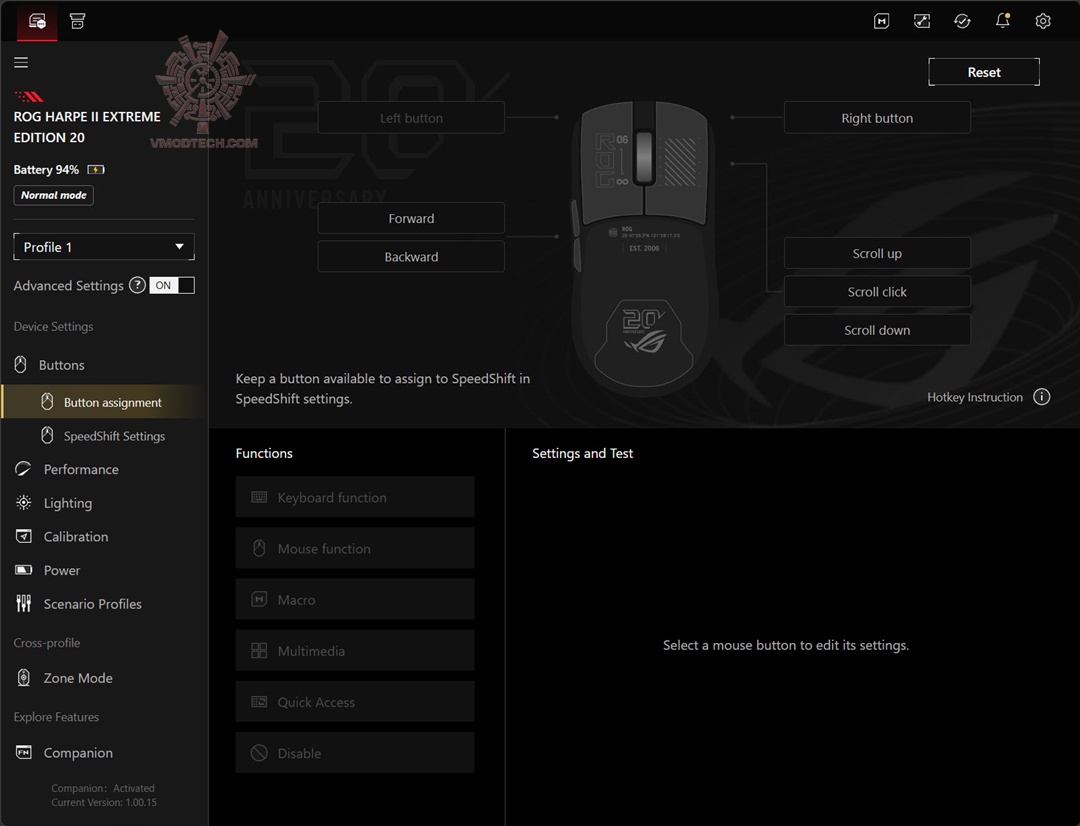The width and height of the screenshot is (1080, 826).
Task: Select the Scroll down assignment
Action: 877,330
